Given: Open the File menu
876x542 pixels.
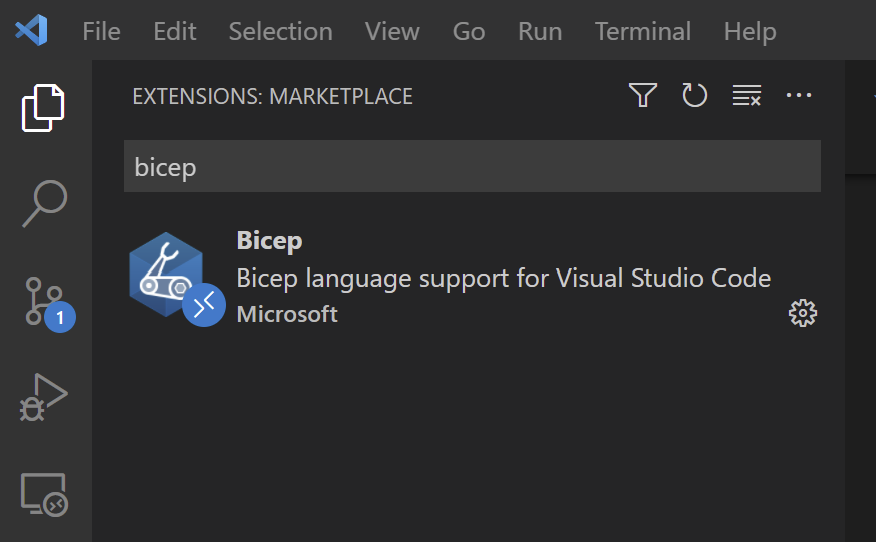Looking at the screenshot, I should [x=101, y=31].
